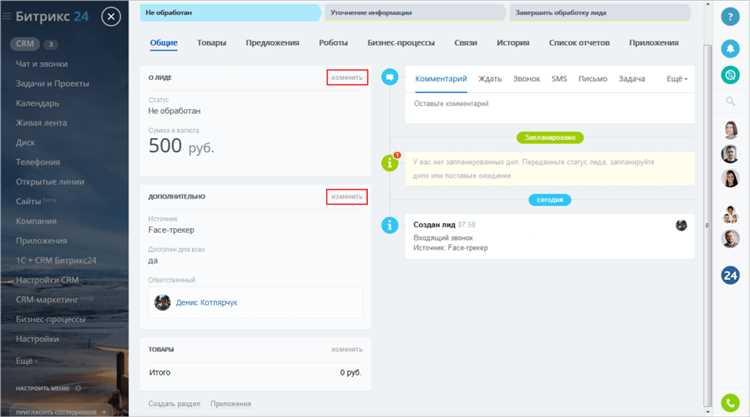Click the green phone call icon

coord(730,403)
